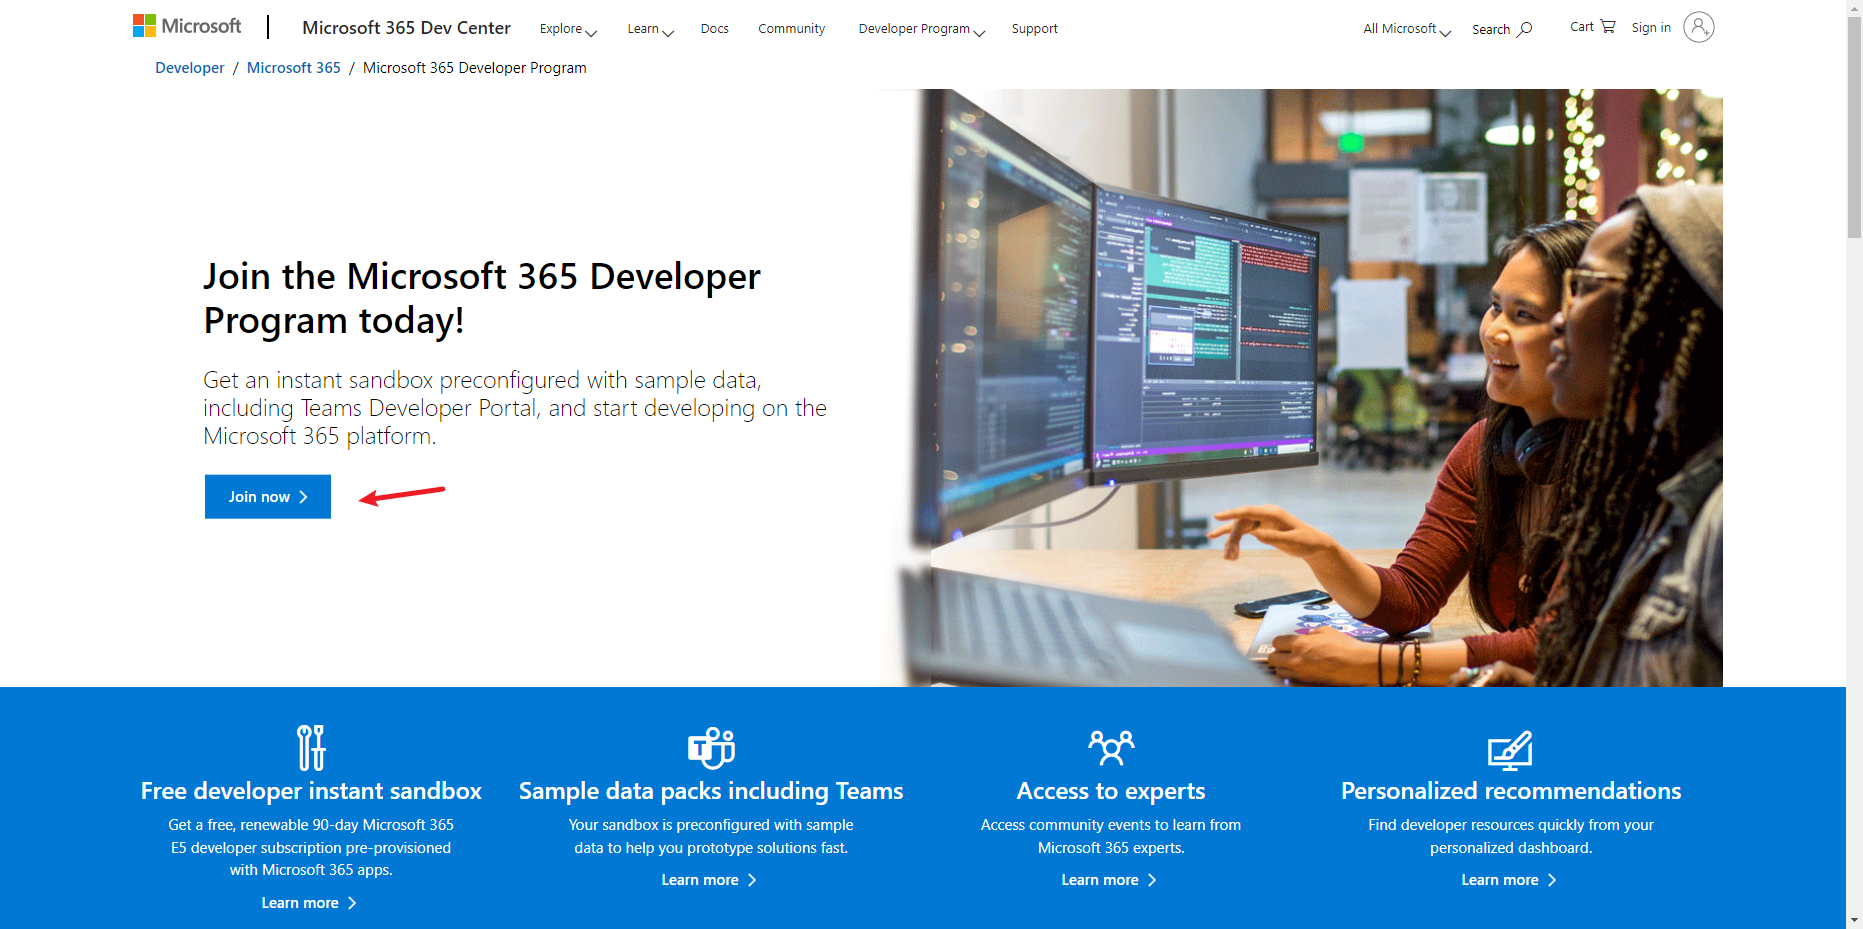
Task: Click the vertical scrollbar down arrow
Action: pyautogui.click(x=1854, y=919)
